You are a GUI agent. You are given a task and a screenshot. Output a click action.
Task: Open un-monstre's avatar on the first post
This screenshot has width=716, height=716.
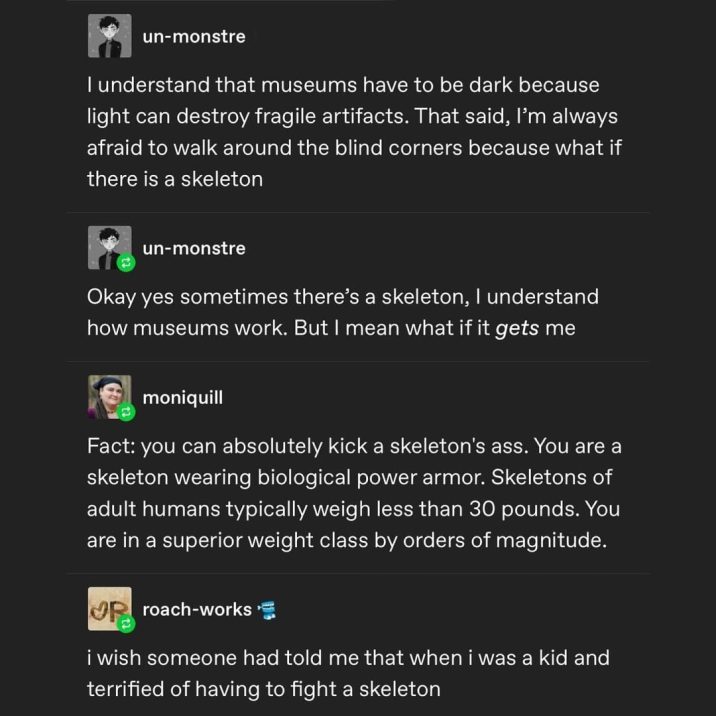tap(109, 37)
